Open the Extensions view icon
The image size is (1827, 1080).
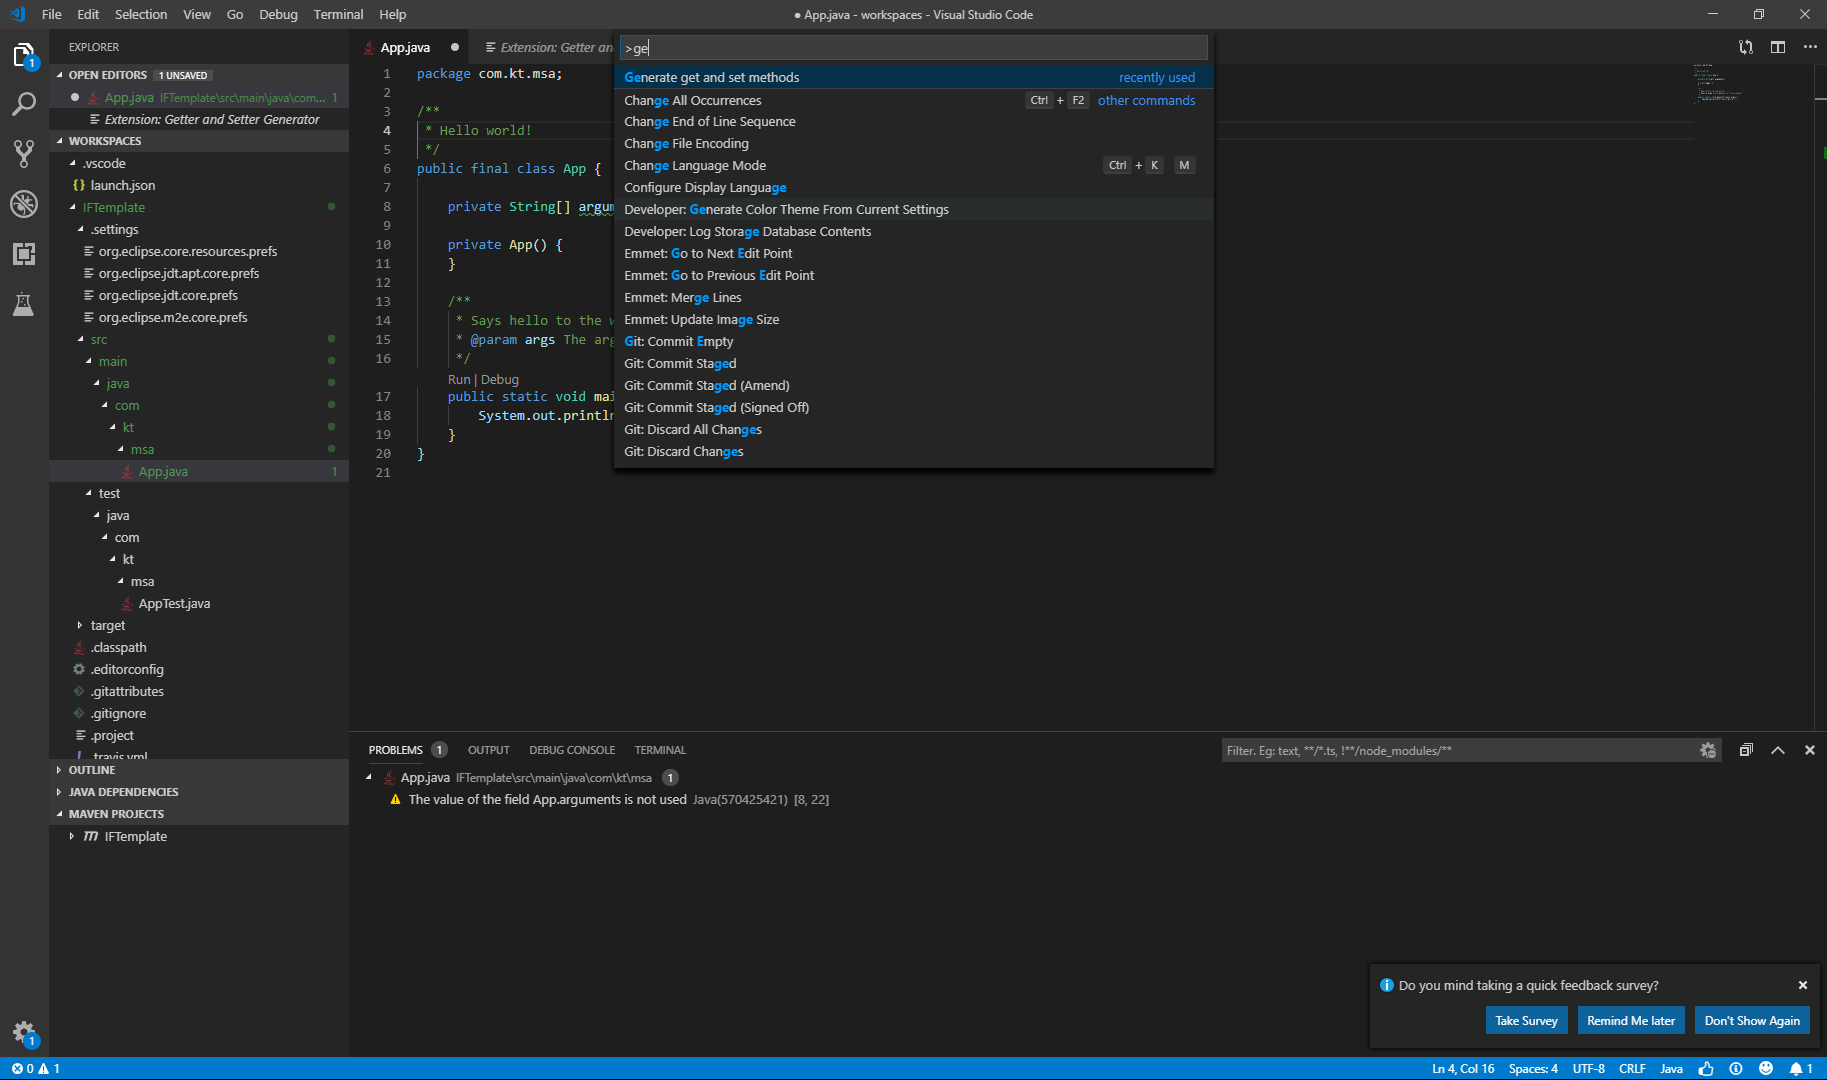pos(24,254)
